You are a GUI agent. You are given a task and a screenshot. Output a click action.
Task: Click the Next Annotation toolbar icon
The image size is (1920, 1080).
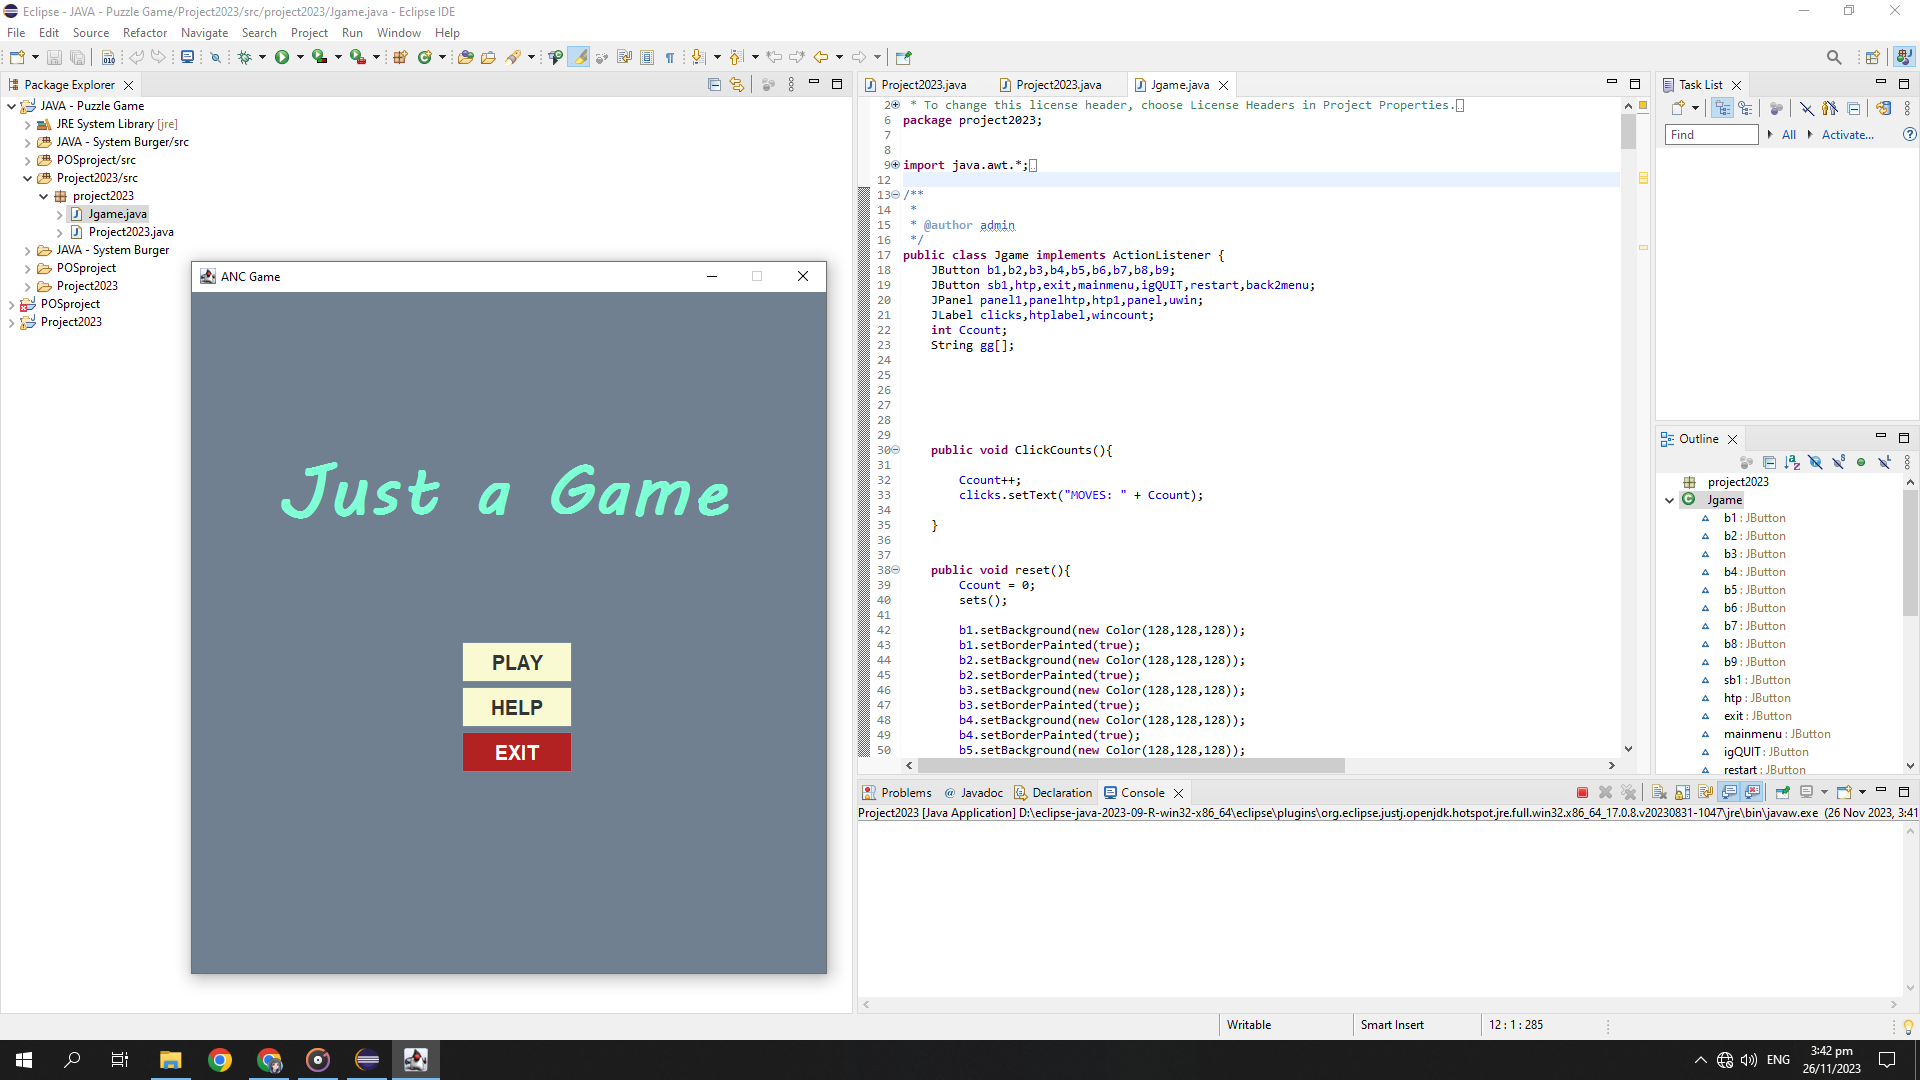pos(698,57)
